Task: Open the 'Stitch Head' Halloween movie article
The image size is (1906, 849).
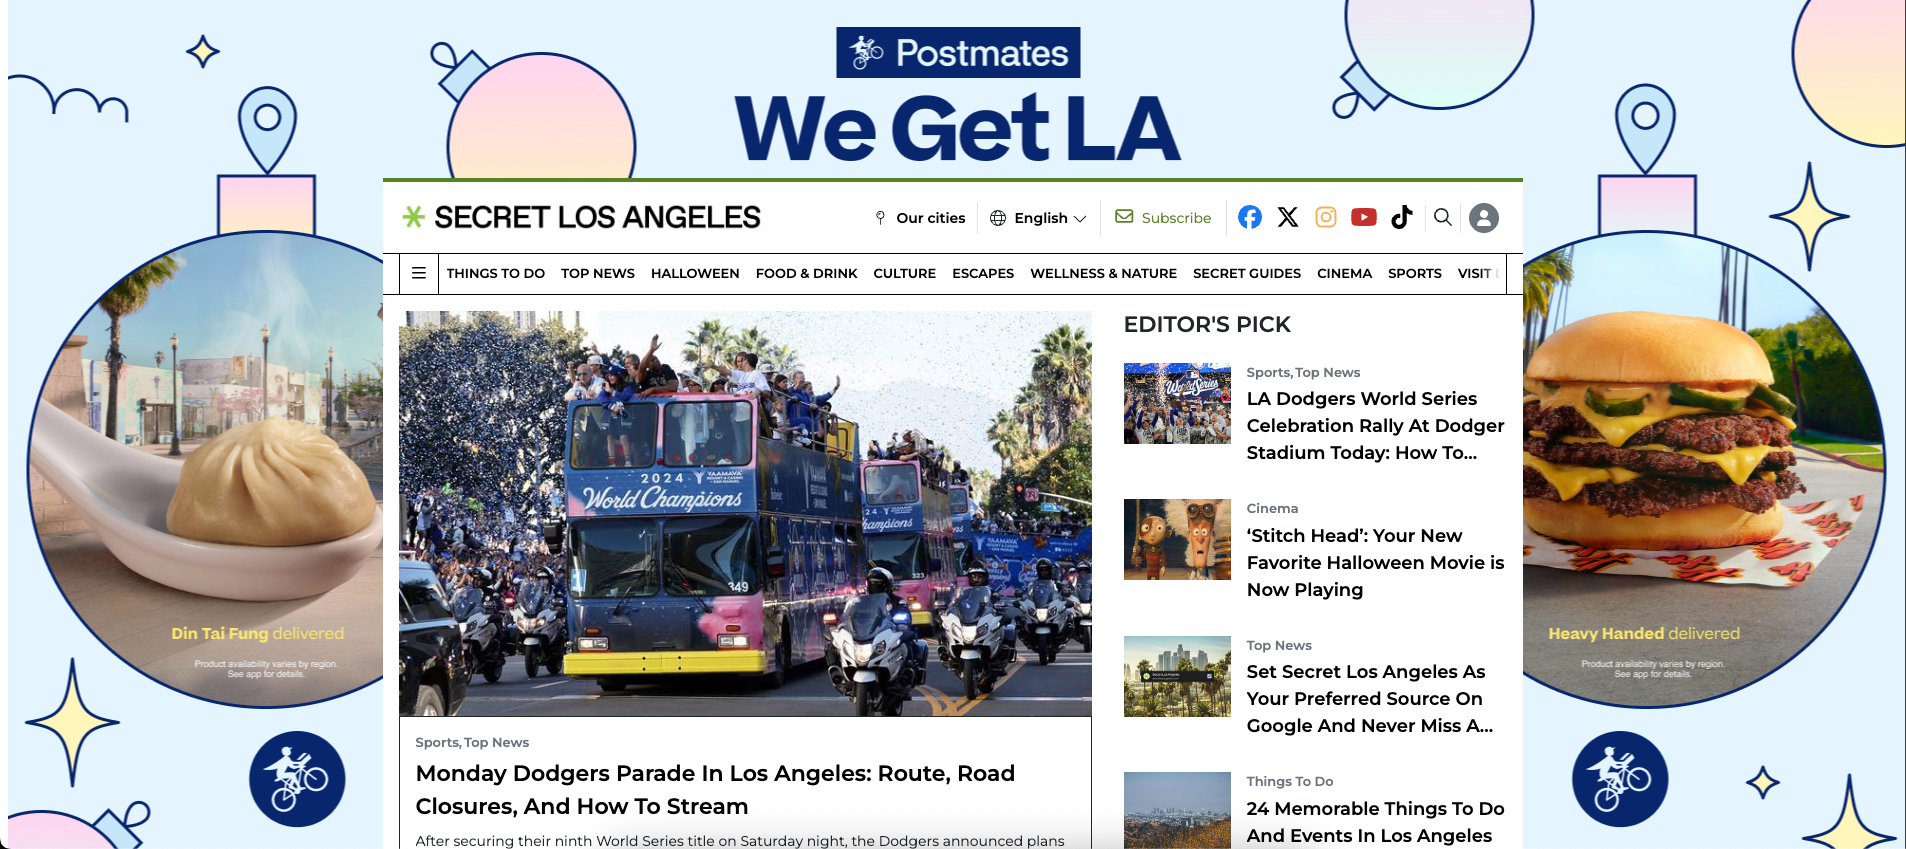Action: coord(1375,562)
